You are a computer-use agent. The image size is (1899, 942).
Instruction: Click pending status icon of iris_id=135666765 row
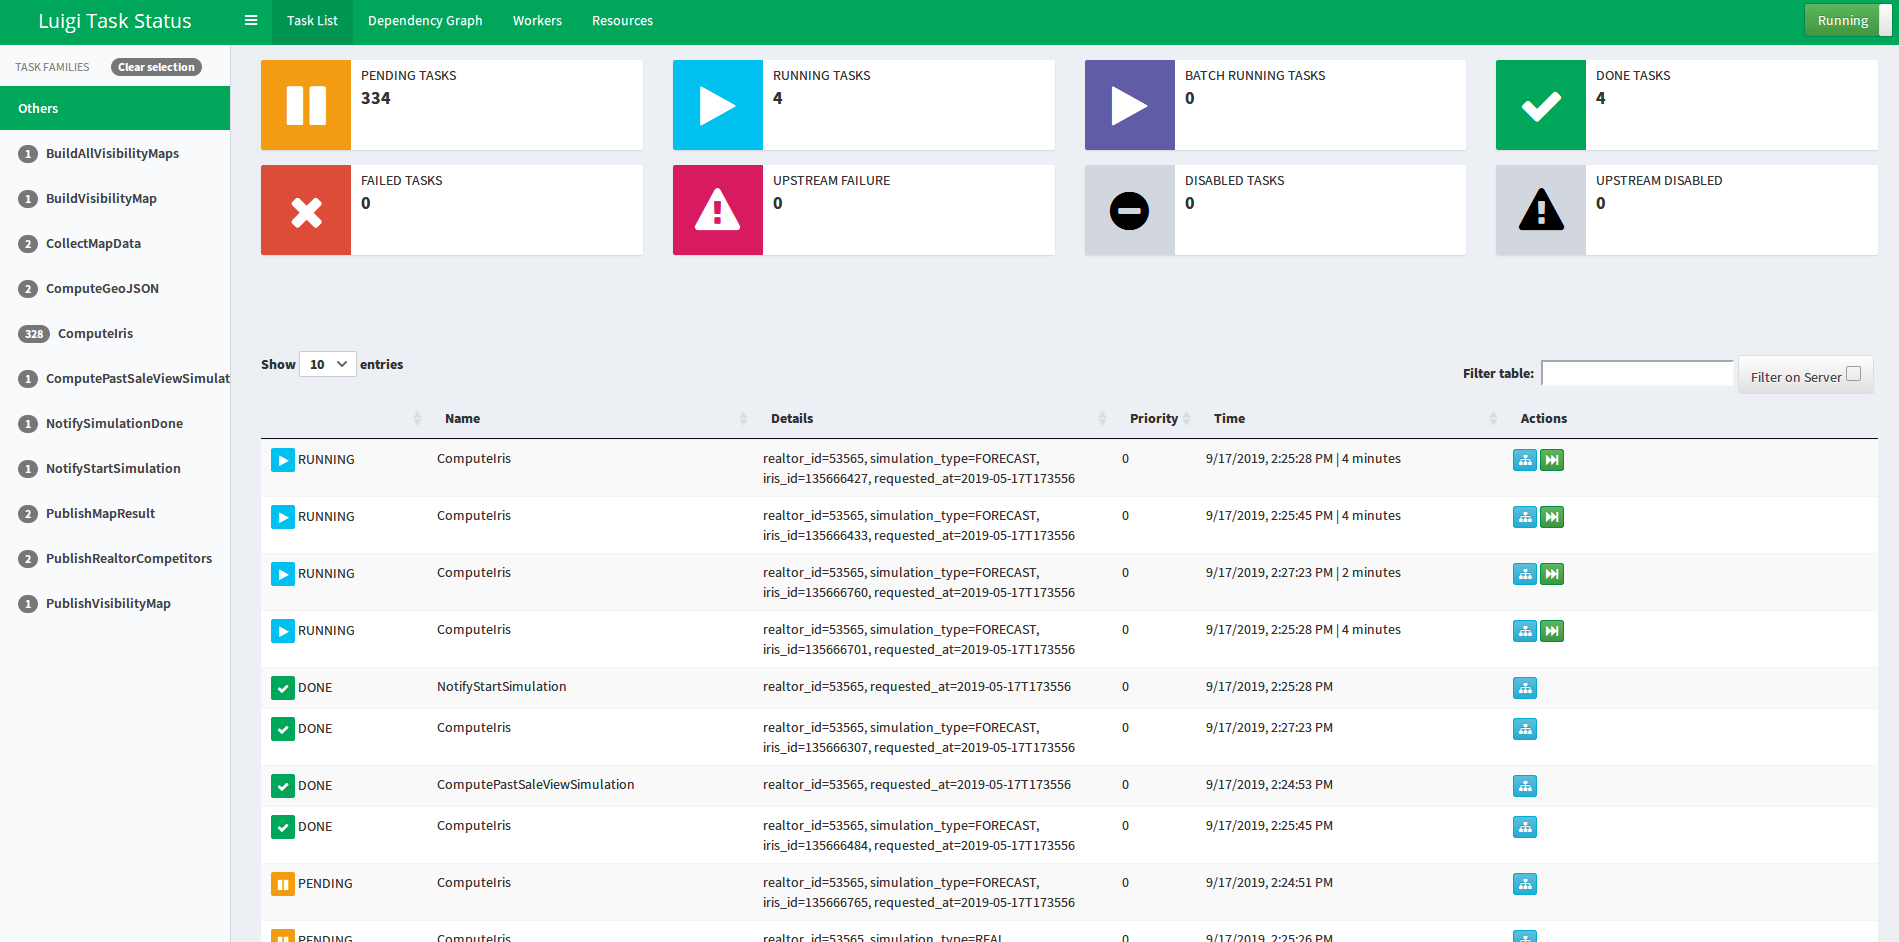tap(283, 884)
